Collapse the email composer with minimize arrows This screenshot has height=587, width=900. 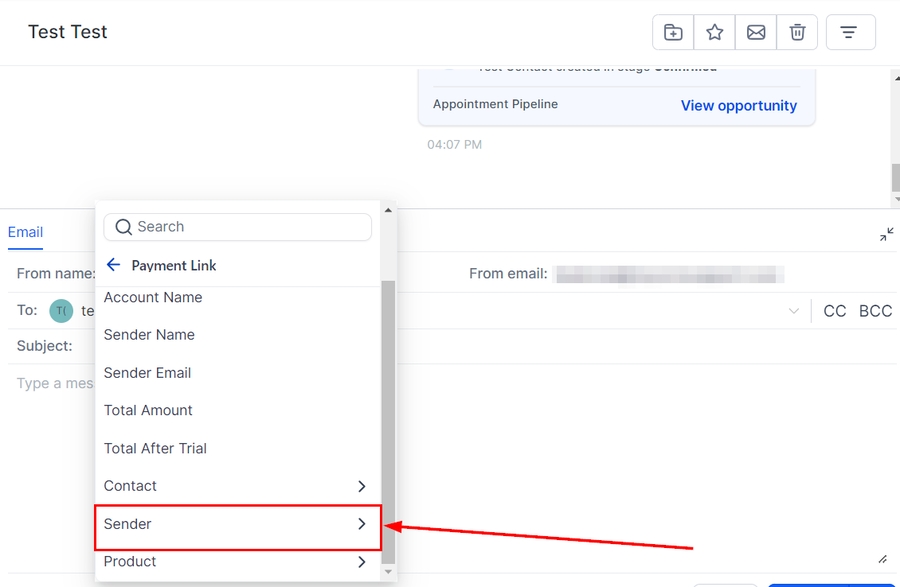(x=887, y=234)
